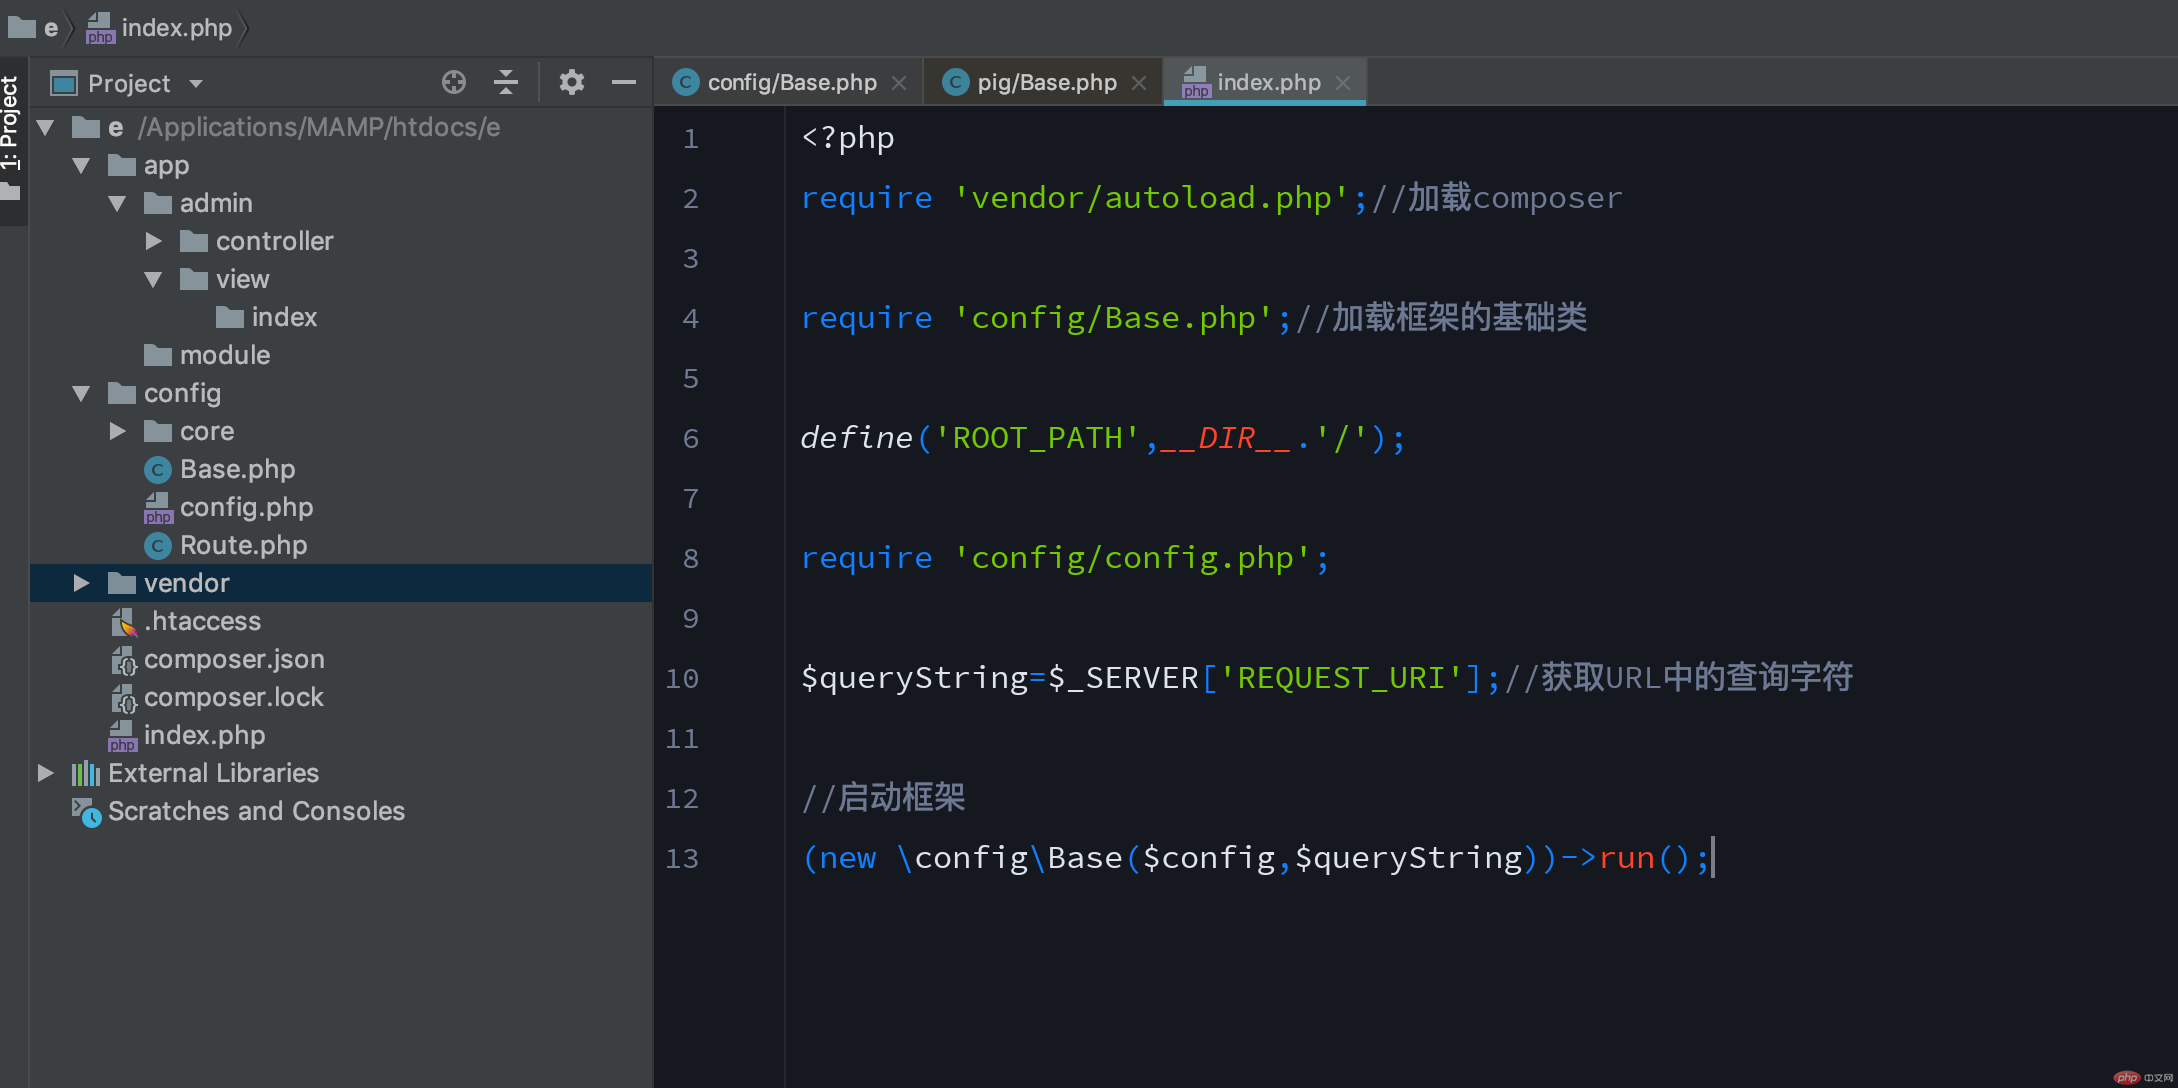2178x1088 pixels.
Task: Collapse the admin folder
Action: click(118, 203)
